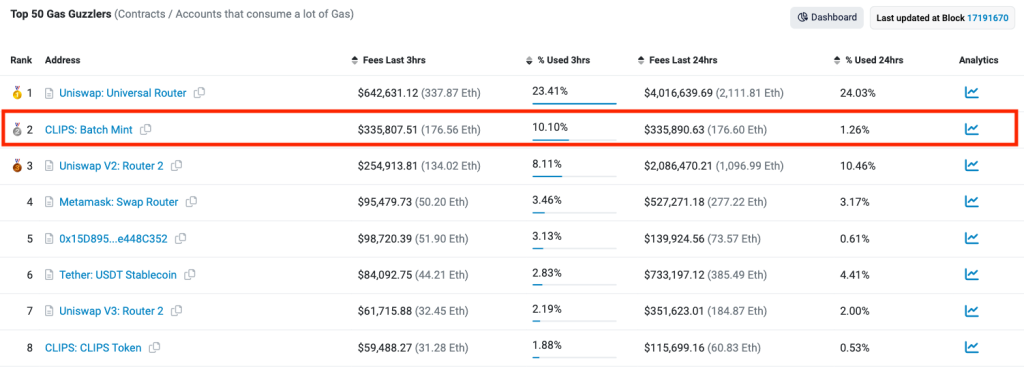Screen dimensions: 1024x372
Task: Open Metamask: Swap Router address link
Action: tap(118, 202)
